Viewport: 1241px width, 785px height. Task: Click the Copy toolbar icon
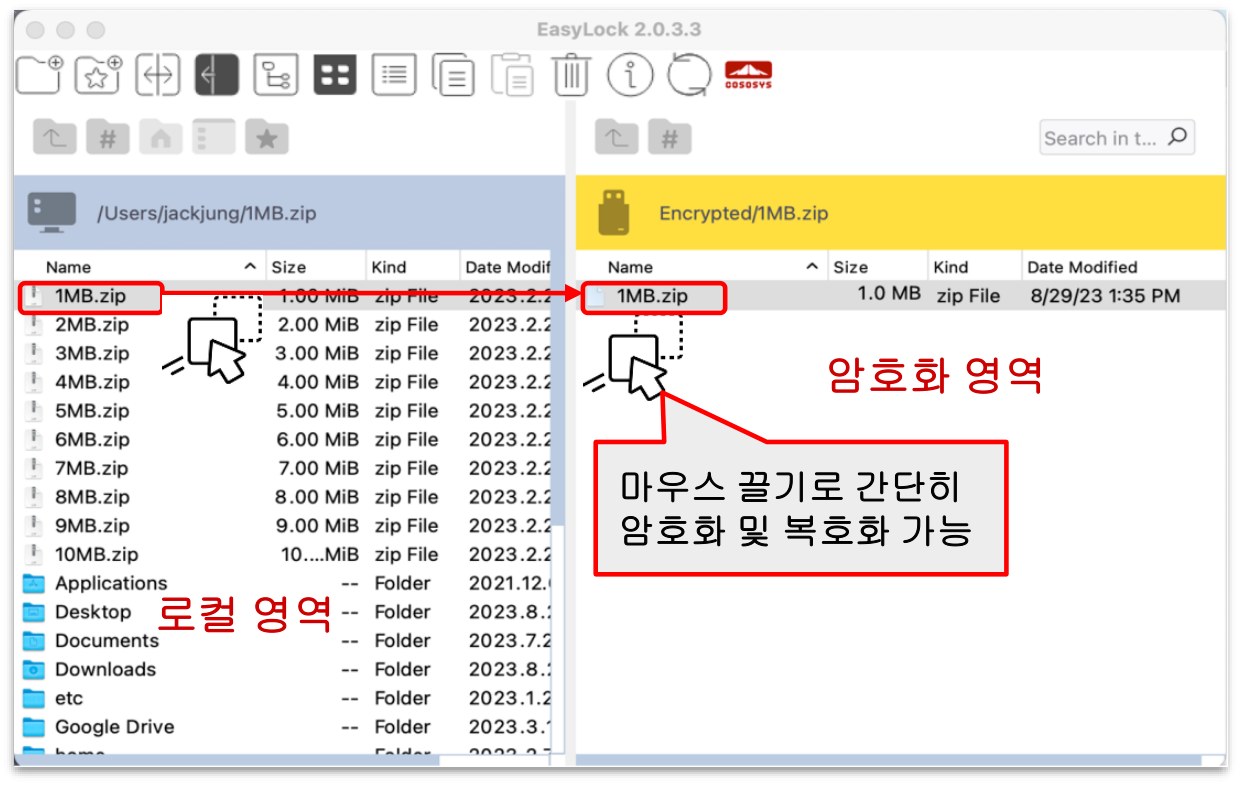click(454, 75)
